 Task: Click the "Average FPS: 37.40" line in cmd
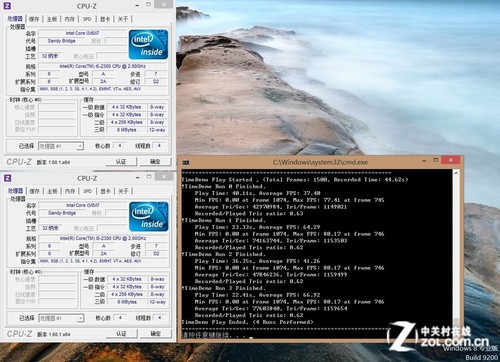pos(258,193)
